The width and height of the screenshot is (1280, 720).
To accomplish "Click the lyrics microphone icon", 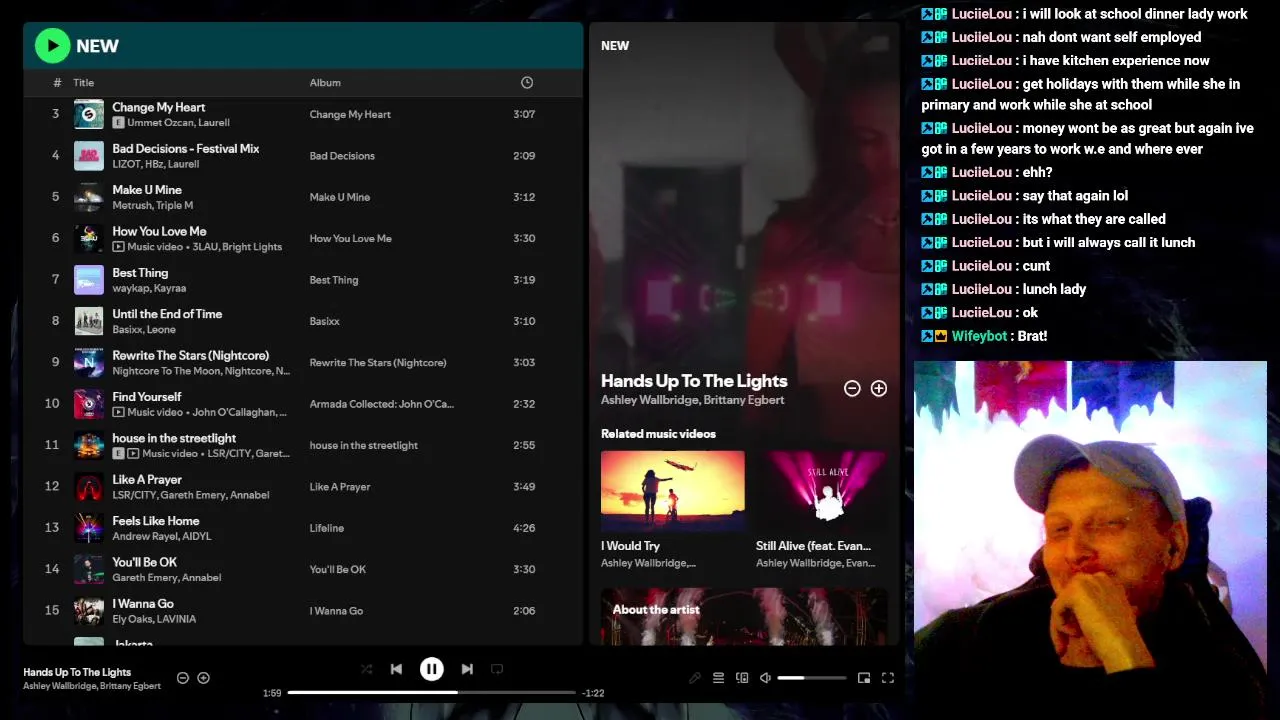I will pyautogui.click(x=695, y=678).
